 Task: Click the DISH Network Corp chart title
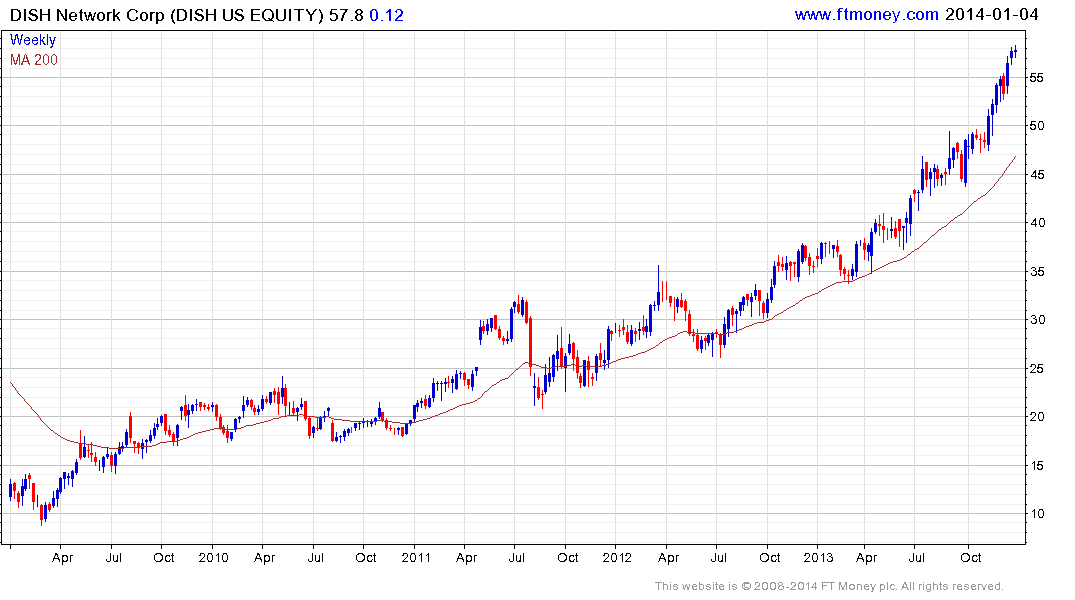166,15
